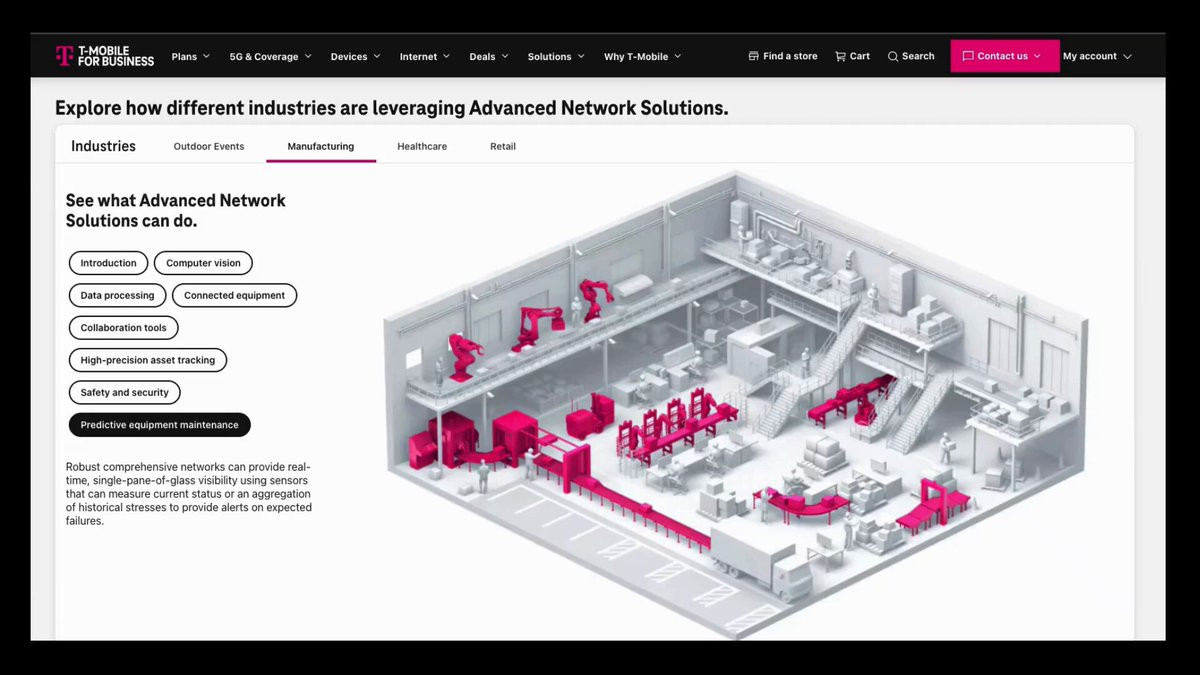Open the Solutions dropdown

[556, 57]
